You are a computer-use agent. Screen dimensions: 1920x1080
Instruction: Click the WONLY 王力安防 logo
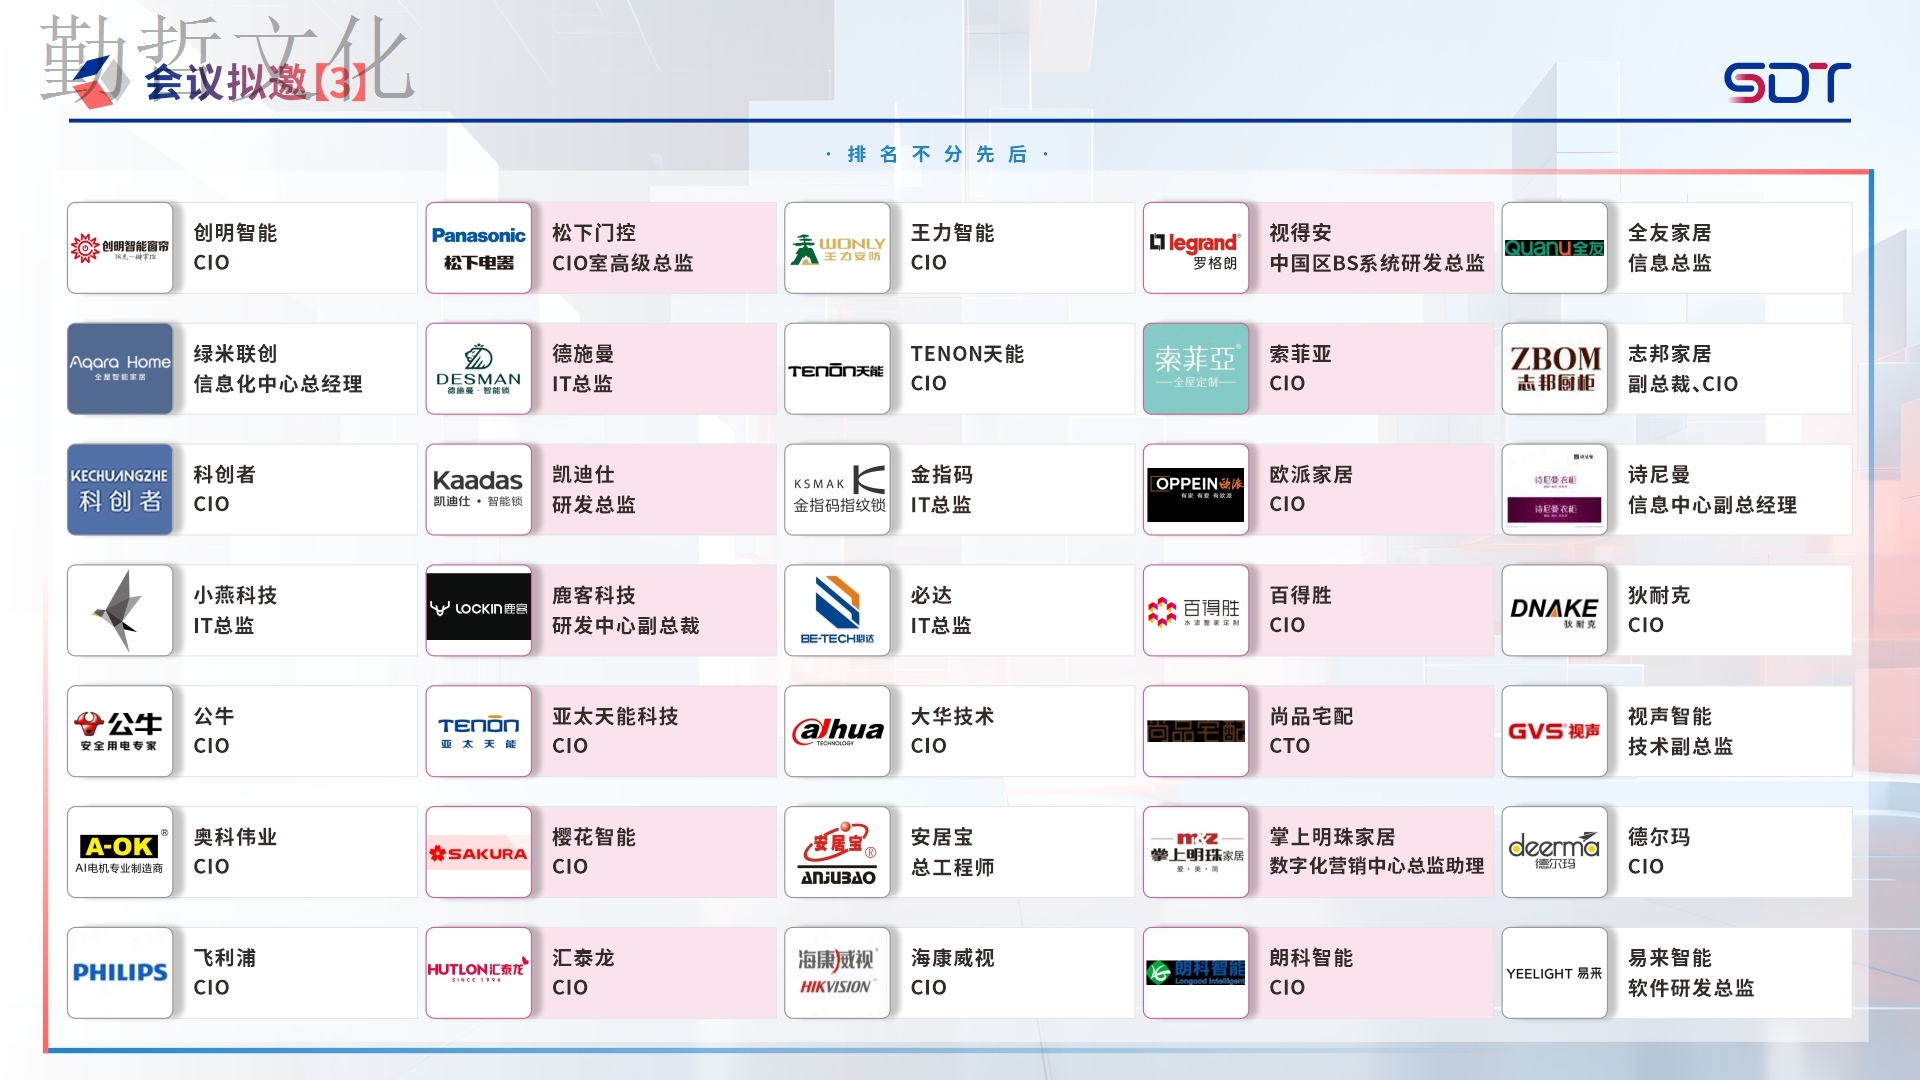pyautogui.click(x=837, y=248)
